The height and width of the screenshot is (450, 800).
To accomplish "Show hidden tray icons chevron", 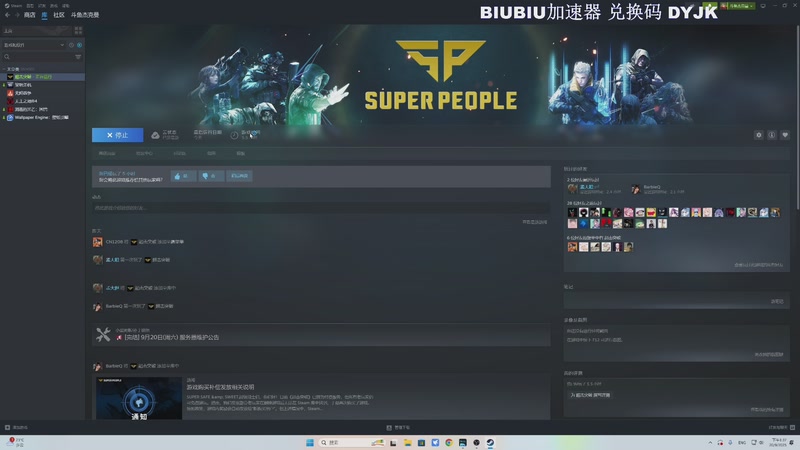I will point(710,442).
